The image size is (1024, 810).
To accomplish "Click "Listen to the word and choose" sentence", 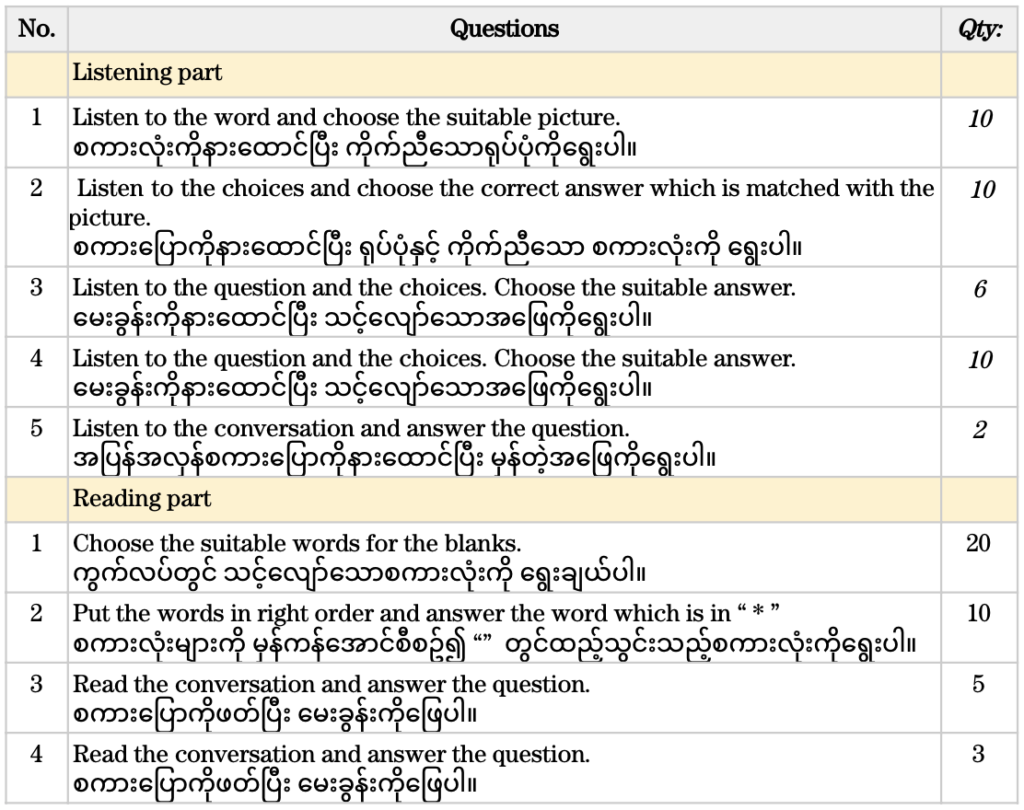I will (x=346, y=117).
